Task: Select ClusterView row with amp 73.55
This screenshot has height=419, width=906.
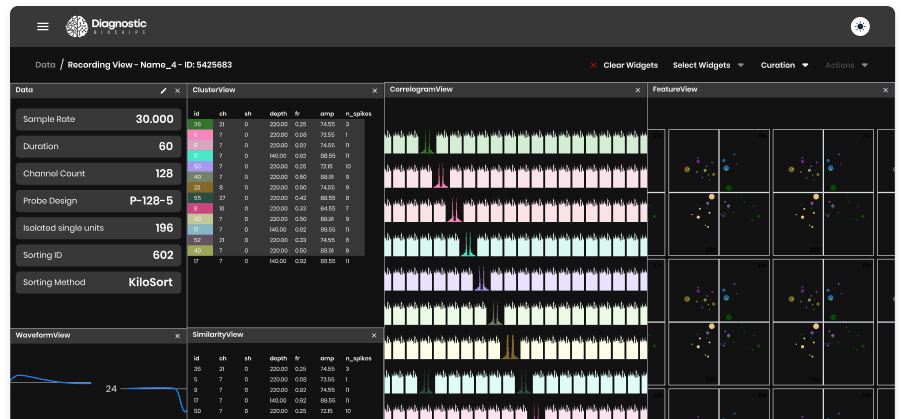Action: click(x=276, y=135)
